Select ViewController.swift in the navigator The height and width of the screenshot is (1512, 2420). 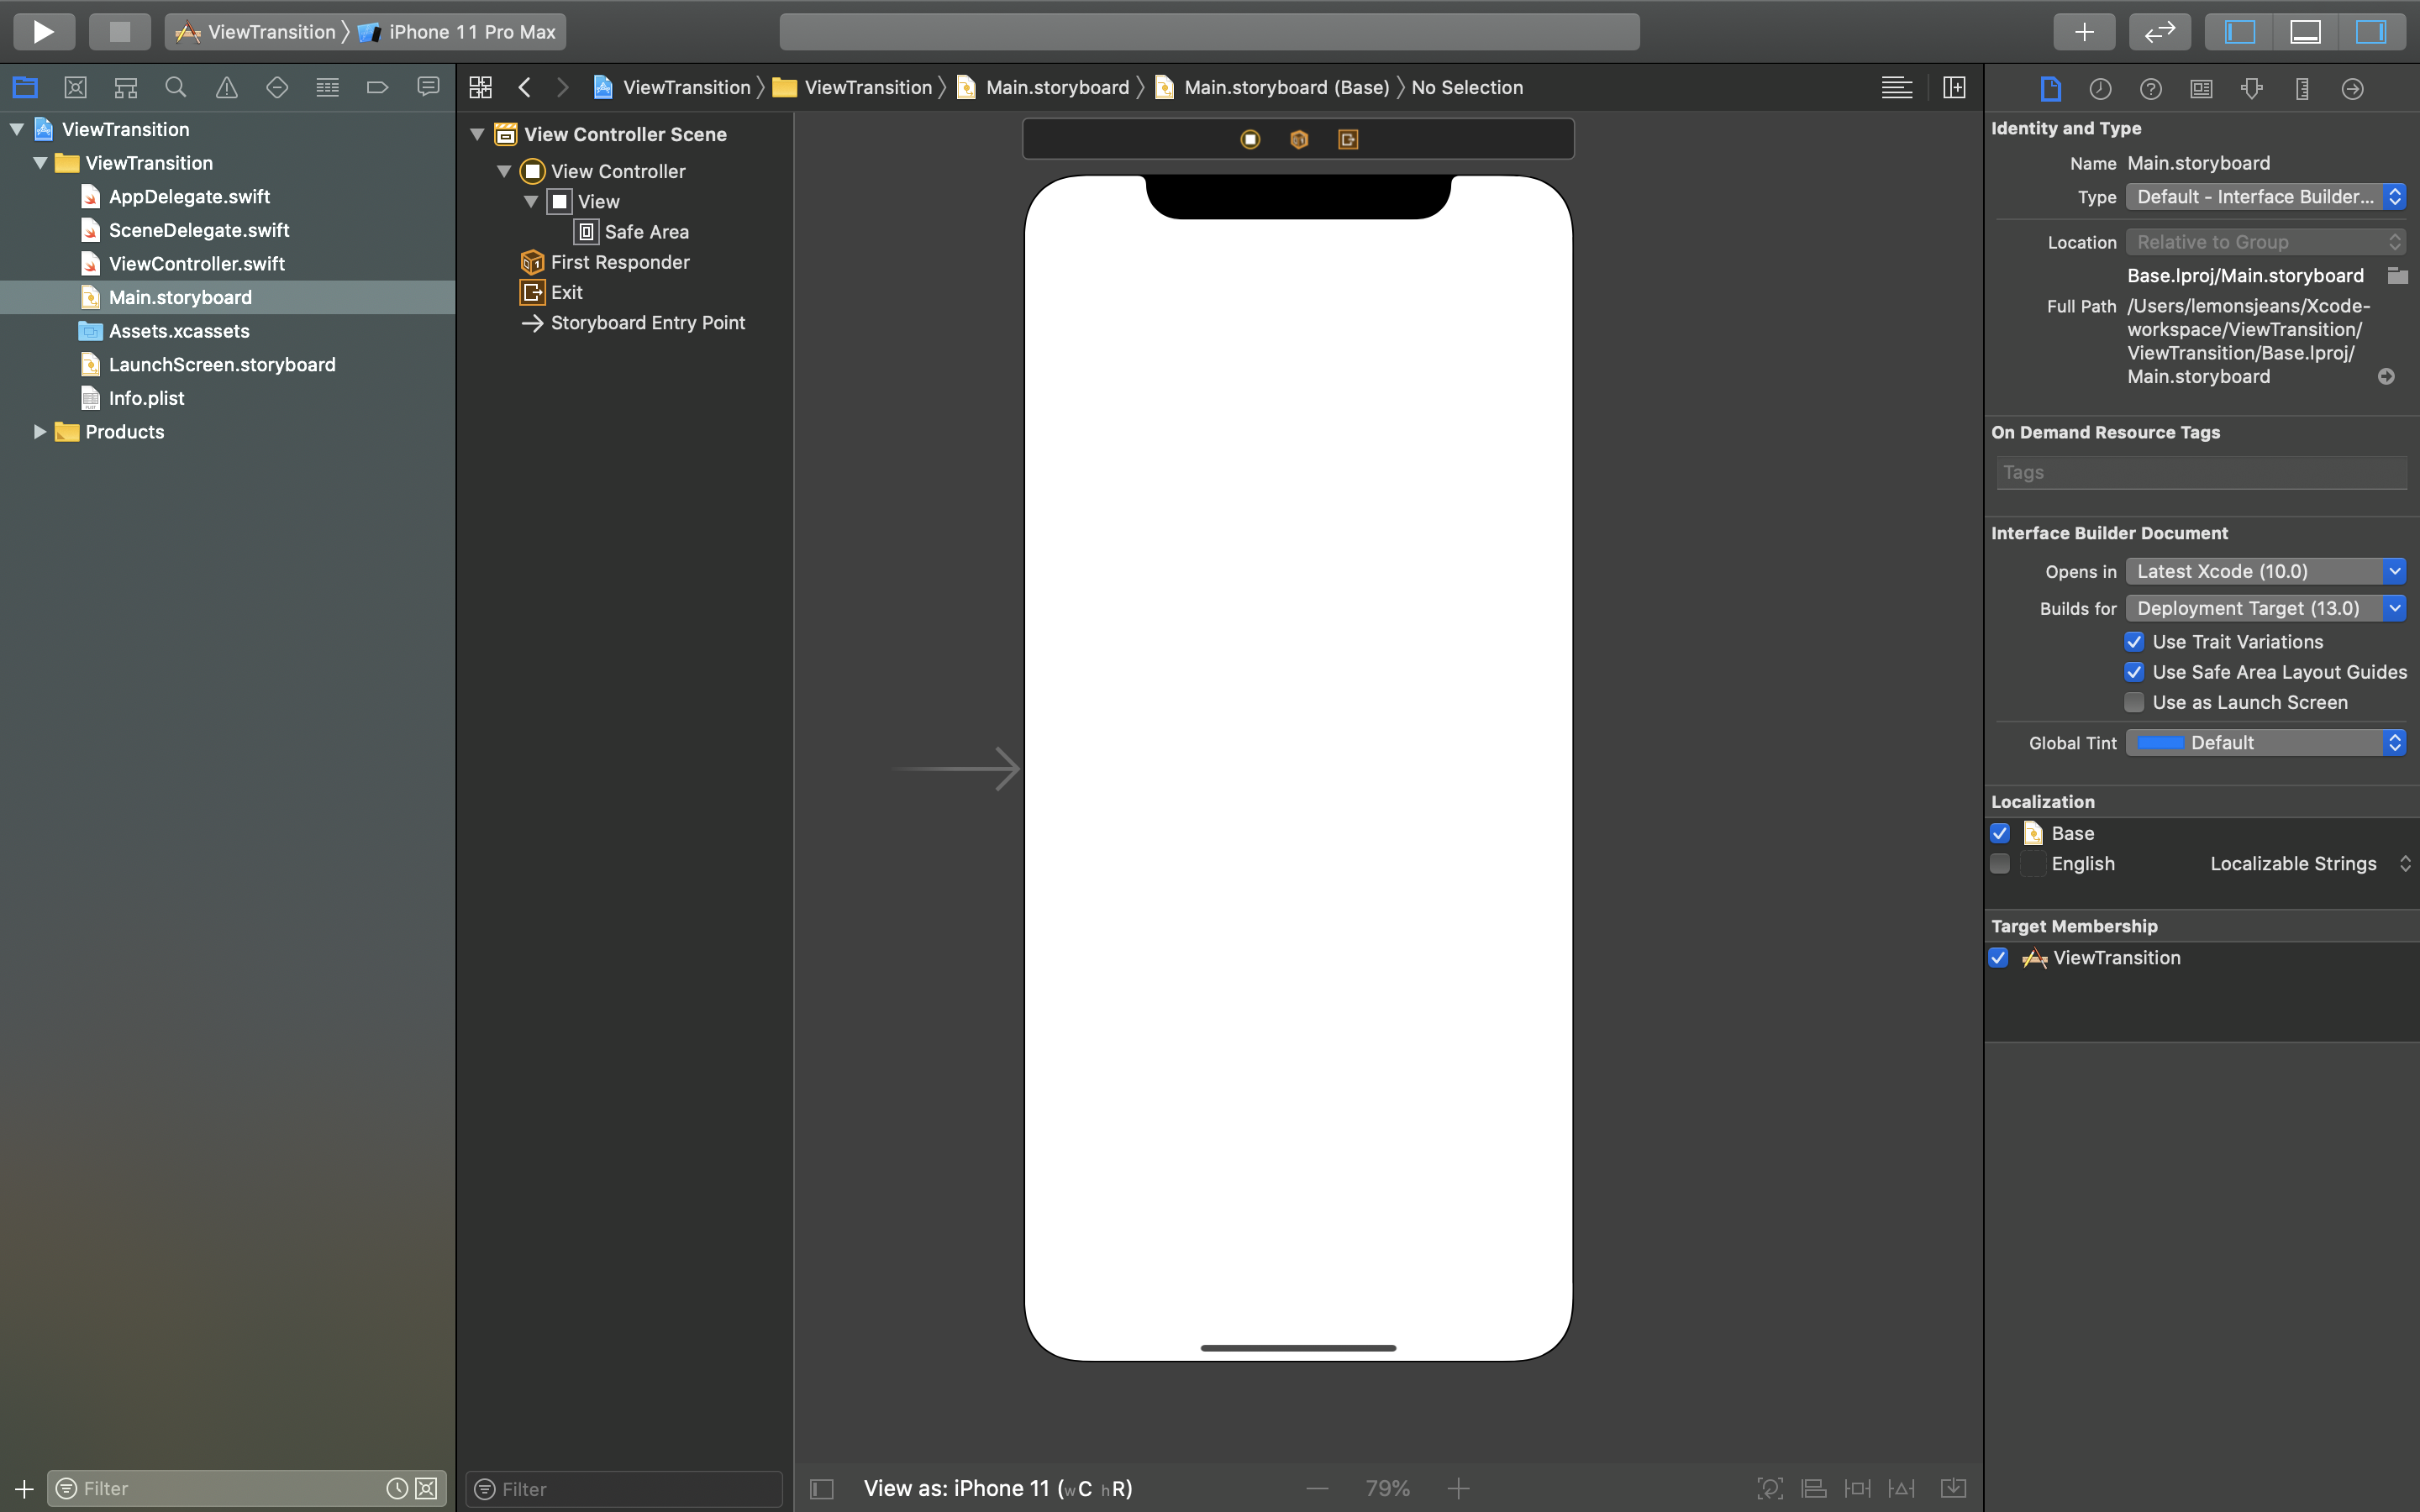click(197, 264)
